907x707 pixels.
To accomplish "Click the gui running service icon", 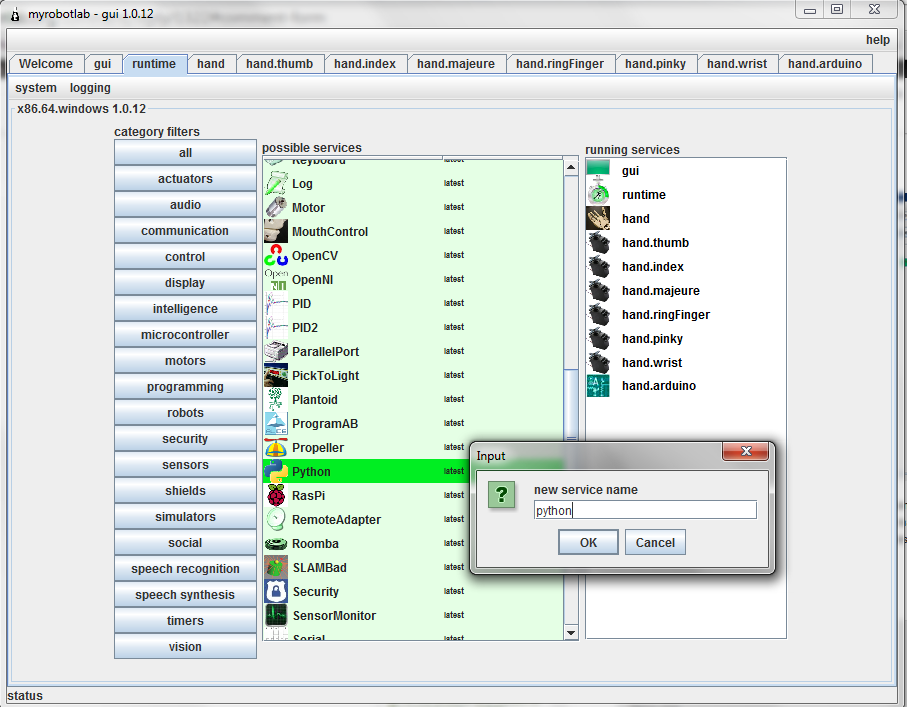I will point(598,168).
